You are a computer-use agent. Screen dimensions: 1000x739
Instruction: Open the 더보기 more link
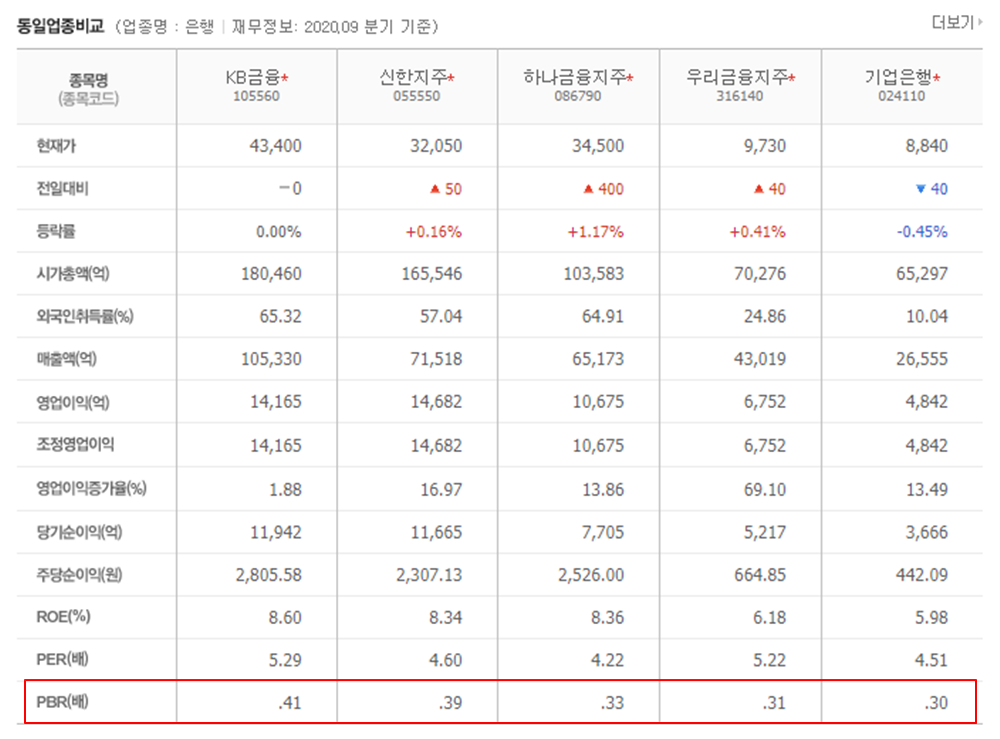tap(956, 22)
